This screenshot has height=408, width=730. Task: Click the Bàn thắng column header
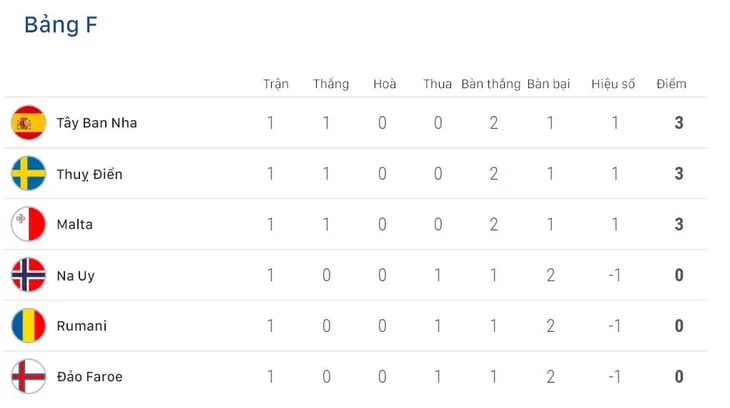(x=491, y=84)
